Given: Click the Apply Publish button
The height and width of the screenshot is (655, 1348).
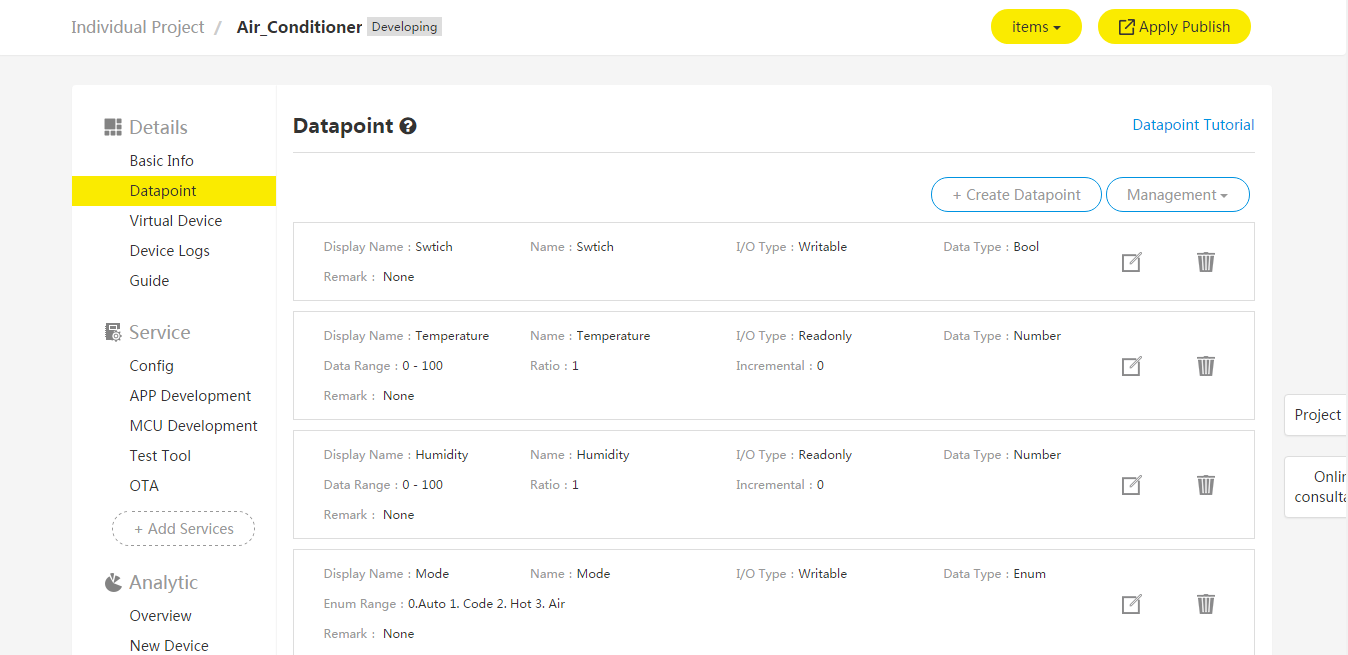Looking at the screenshot, I should tap(1174, 27).
